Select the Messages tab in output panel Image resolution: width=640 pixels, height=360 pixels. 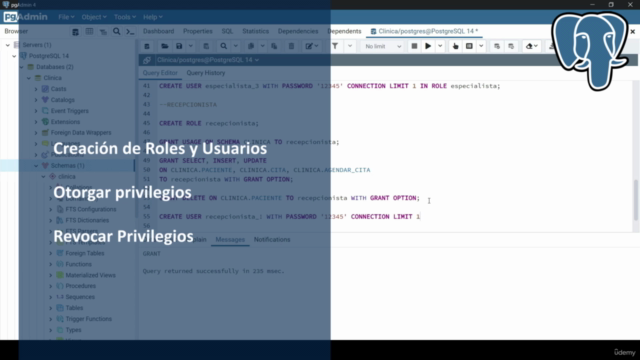pos(230,240)
